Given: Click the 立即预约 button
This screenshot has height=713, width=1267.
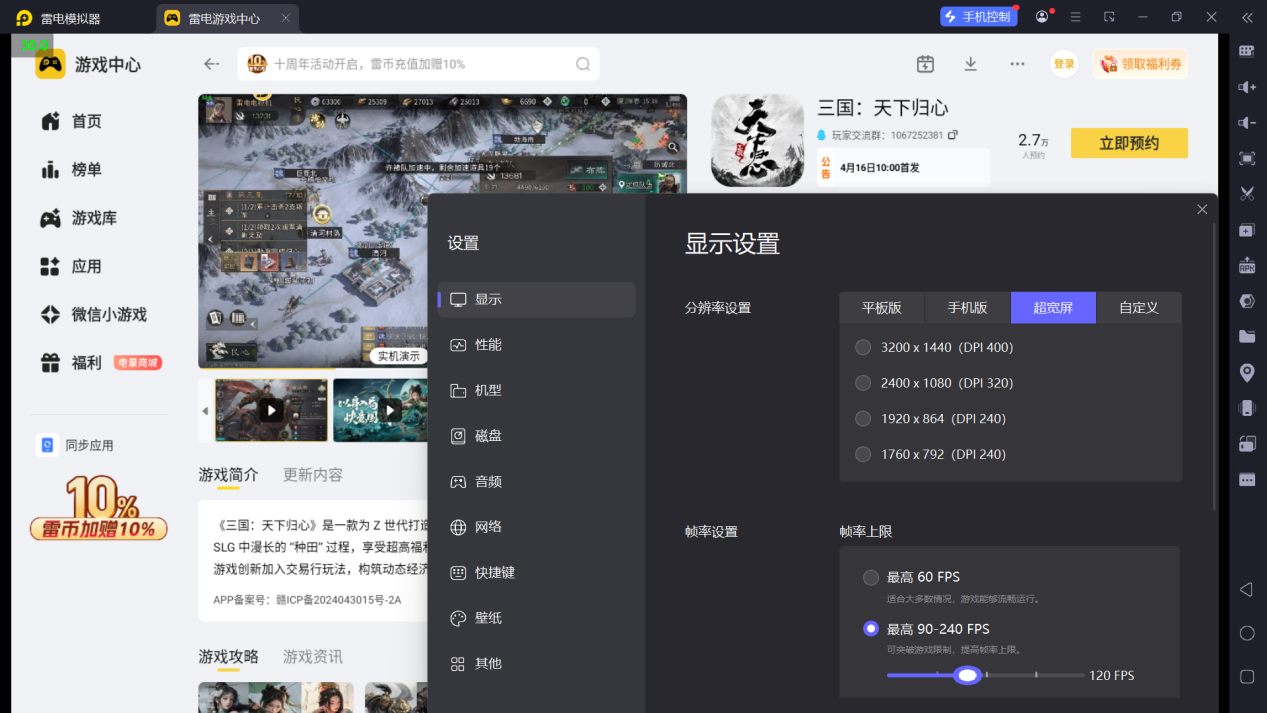Looking at the screenshot, I should point(1129,143).
